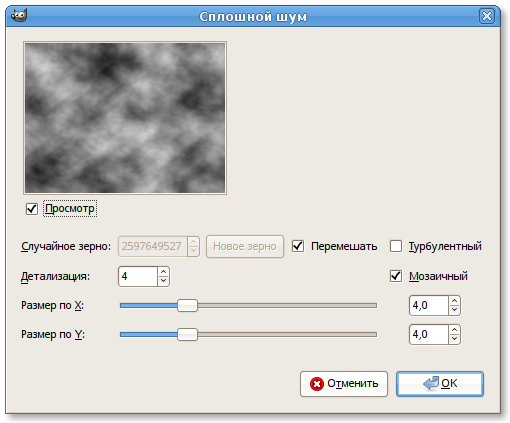Screen dimensions: 510x423
Task: Decrease Размер по X spinner value
Action: [x=454, y=310]
